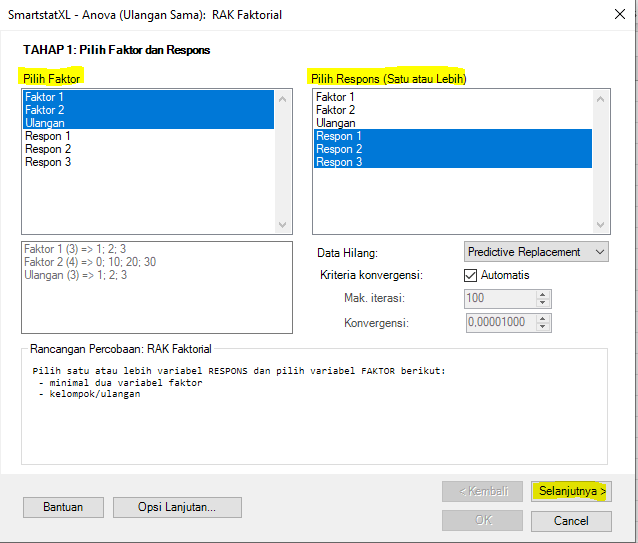Close the SmartstatXL dialog window

point(613,15)
